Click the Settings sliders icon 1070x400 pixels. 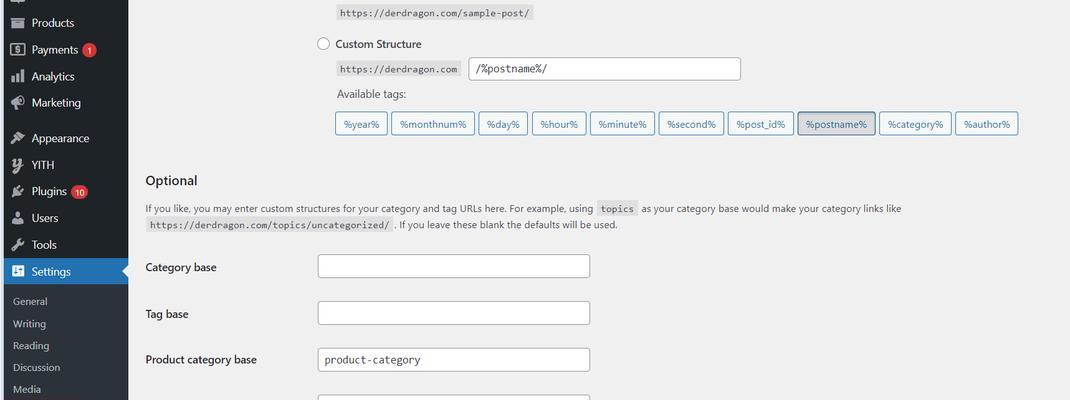pos(18,272)
